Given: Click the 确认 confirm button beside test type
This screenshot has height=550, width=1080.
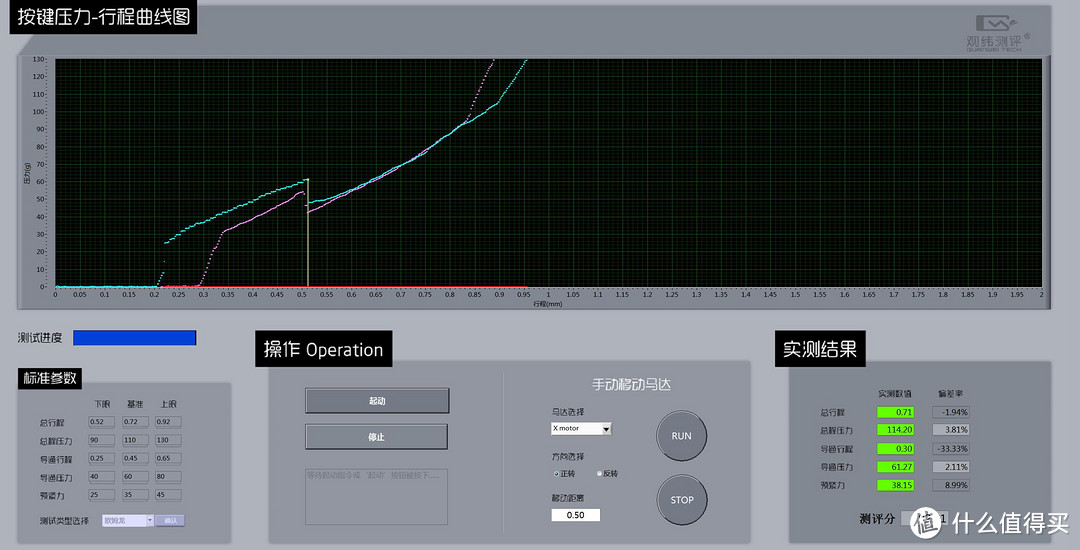Looking at the screenshot, I should [169, 520].
